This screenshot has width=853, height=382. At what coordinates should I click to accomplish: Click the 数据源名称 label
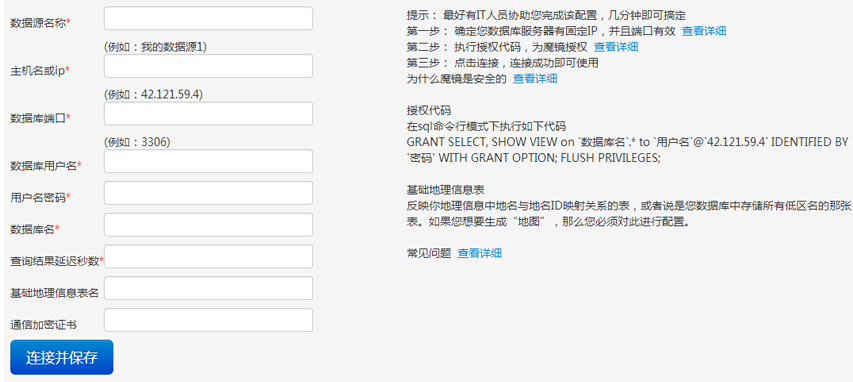pyautogui.click(x=41, y=23)
